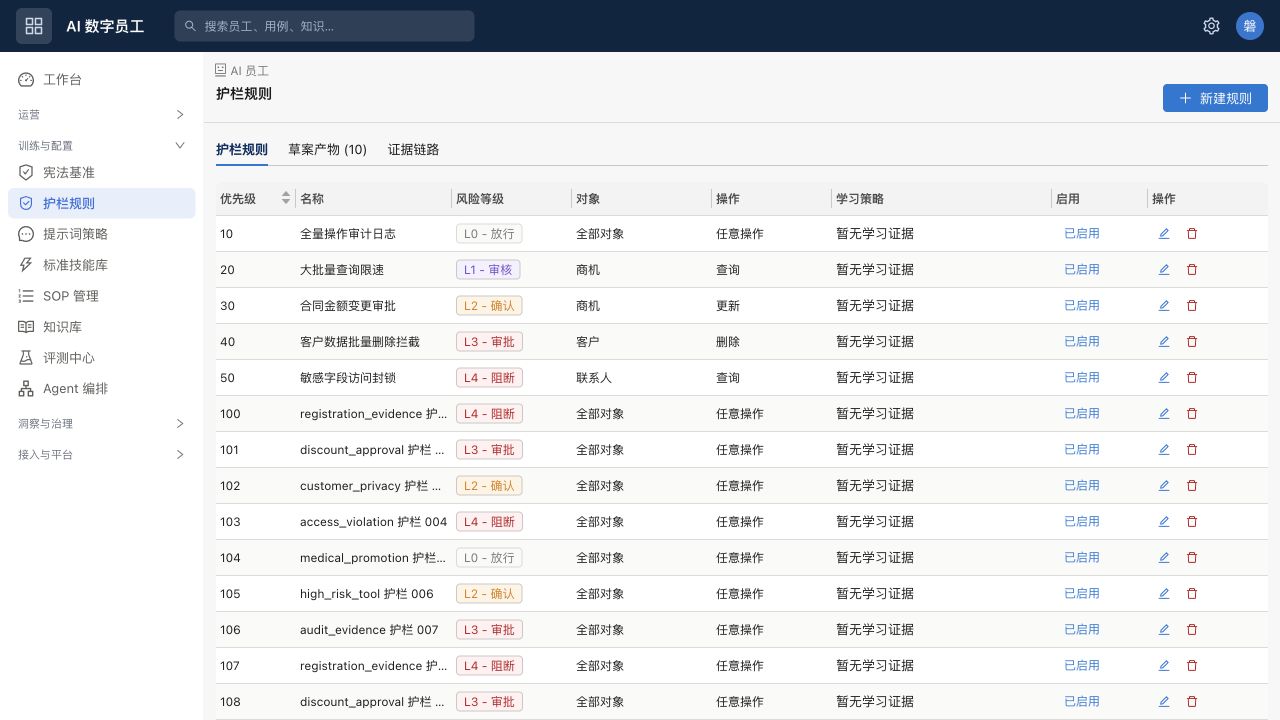Open 知识库 in the sidebar
The height and width of the screenshot is (720, 1280).
[102, 327]
